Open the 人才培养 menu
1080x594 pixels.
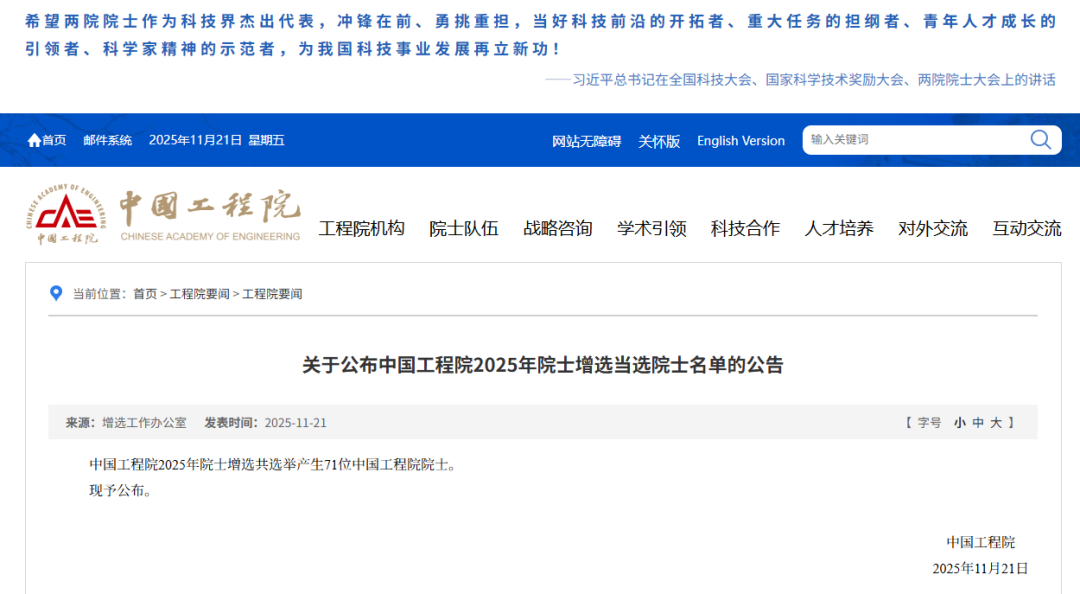[x=839, y=228]
